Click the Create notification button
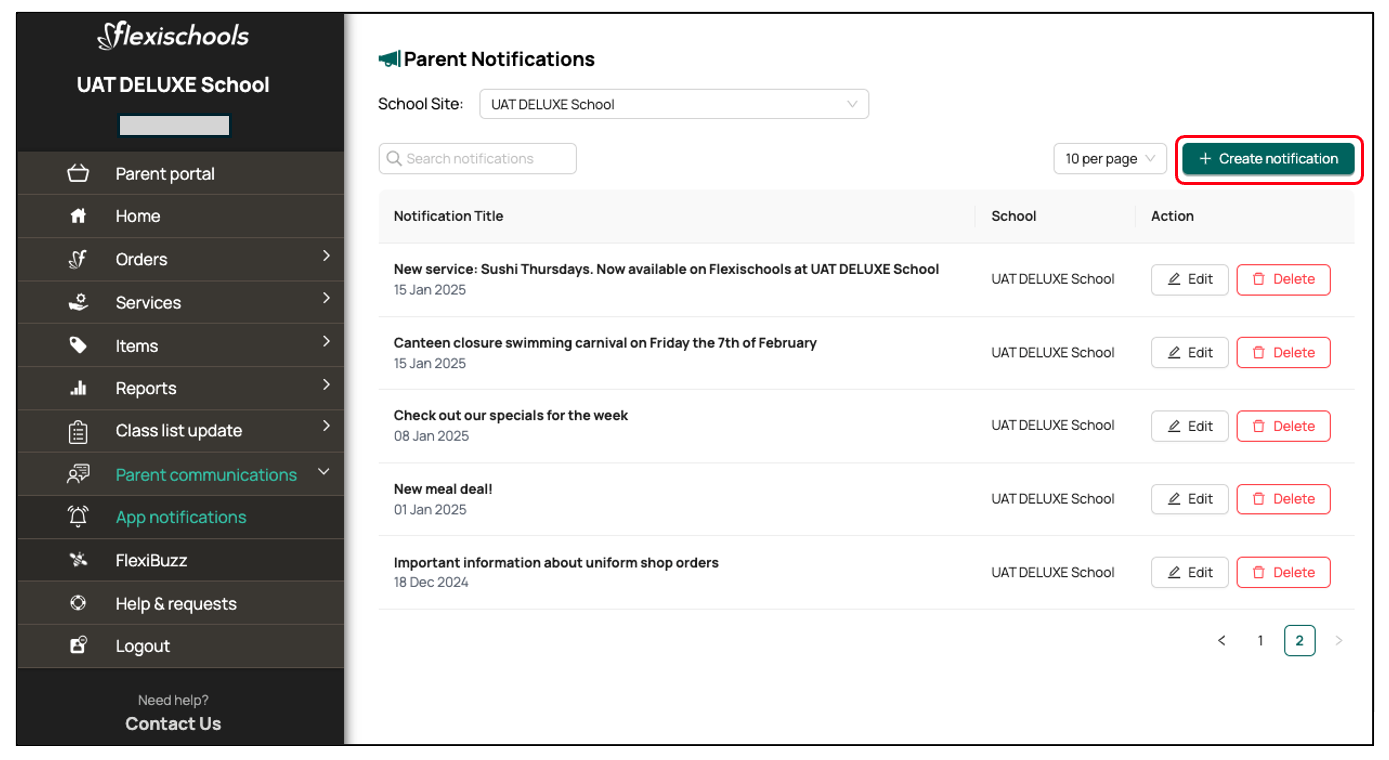 tap(1267, 159)
